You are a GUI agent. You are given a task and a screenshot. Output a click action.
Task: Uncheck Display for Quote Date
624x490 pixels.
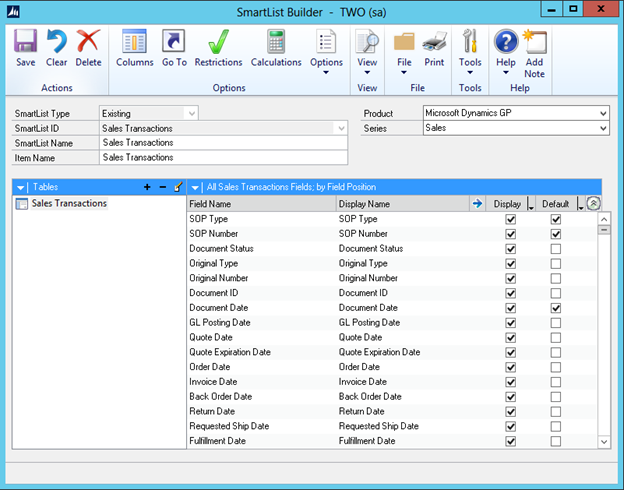pos(510,338)
